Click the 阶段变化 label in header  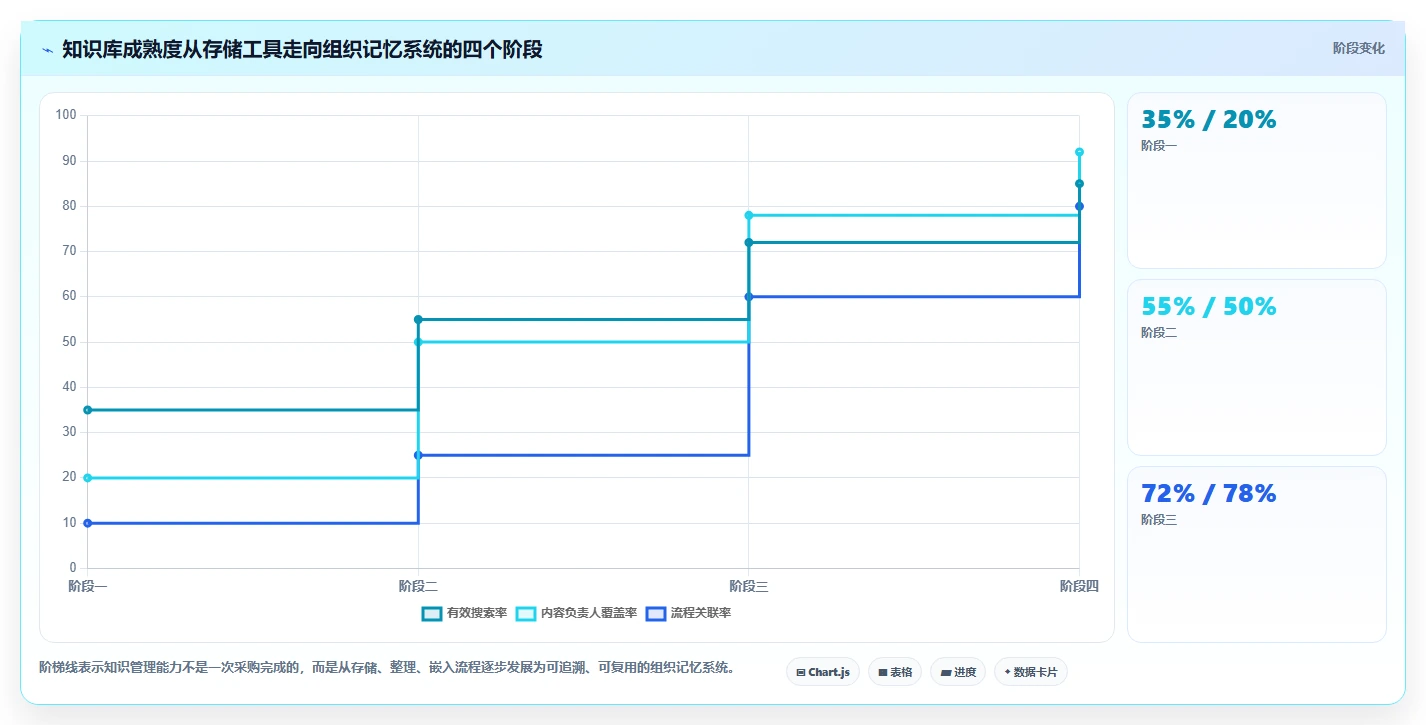click(x=1359, y=48)
